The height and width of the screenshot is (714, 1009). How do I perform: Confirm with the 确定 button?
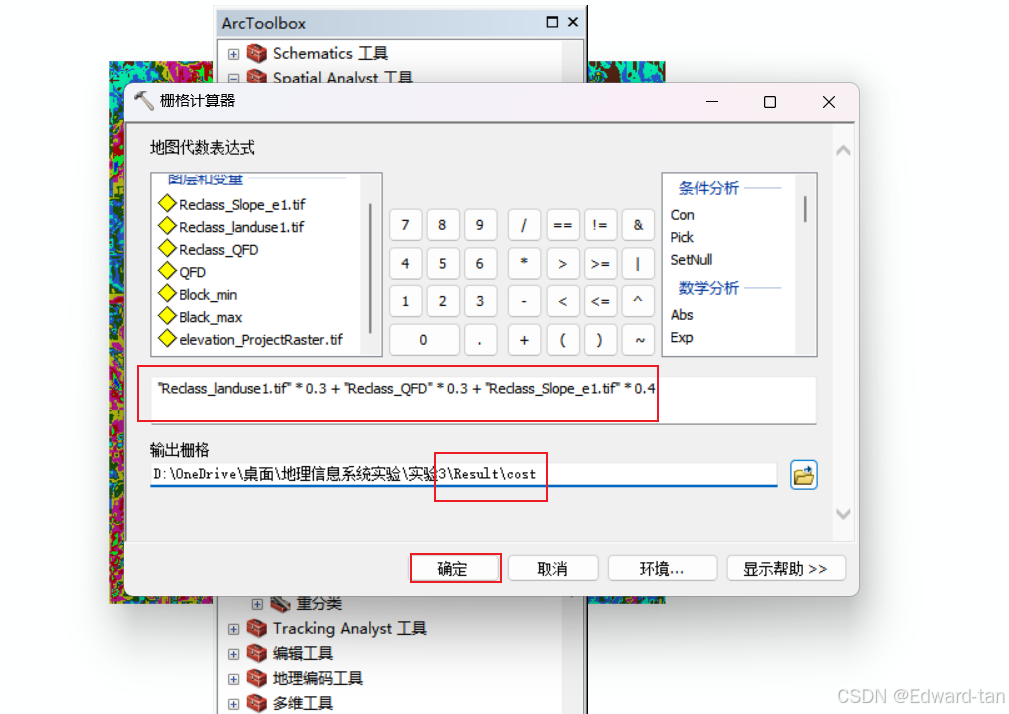coord(456,569)
